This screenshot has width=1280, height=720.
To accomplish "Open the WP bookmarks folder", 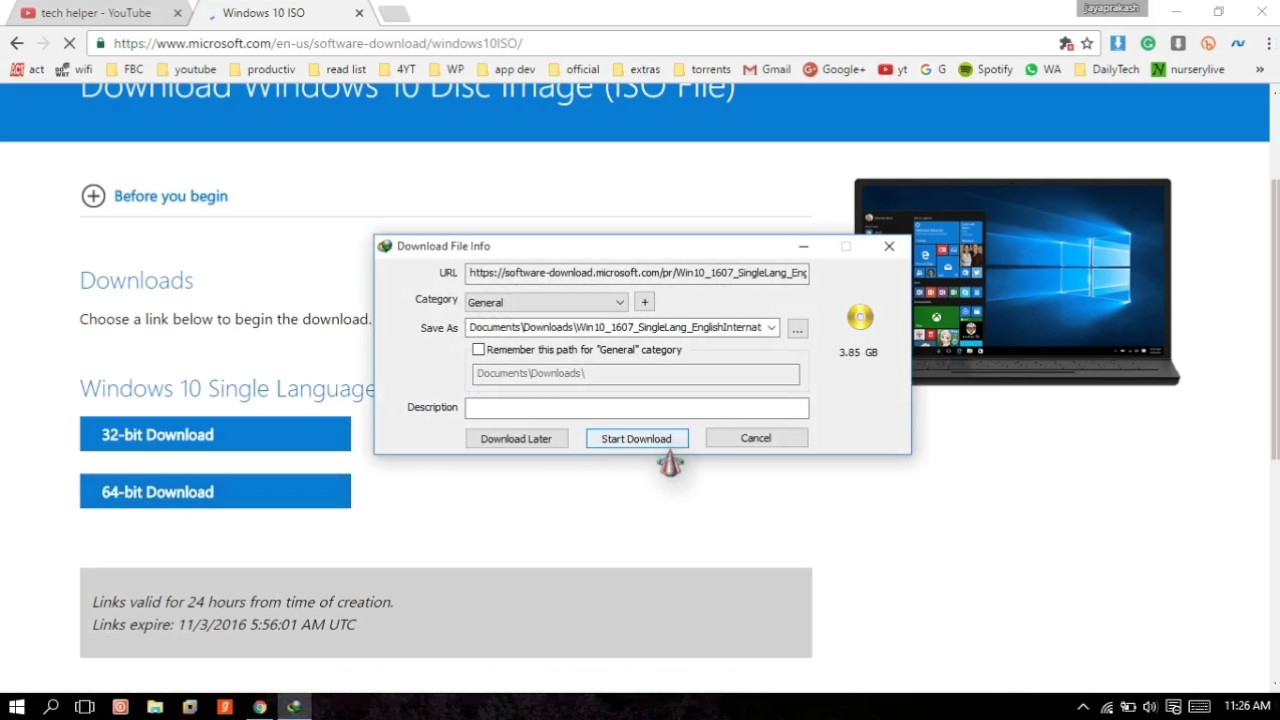I will pyautogui.click(x=446, y=69).
